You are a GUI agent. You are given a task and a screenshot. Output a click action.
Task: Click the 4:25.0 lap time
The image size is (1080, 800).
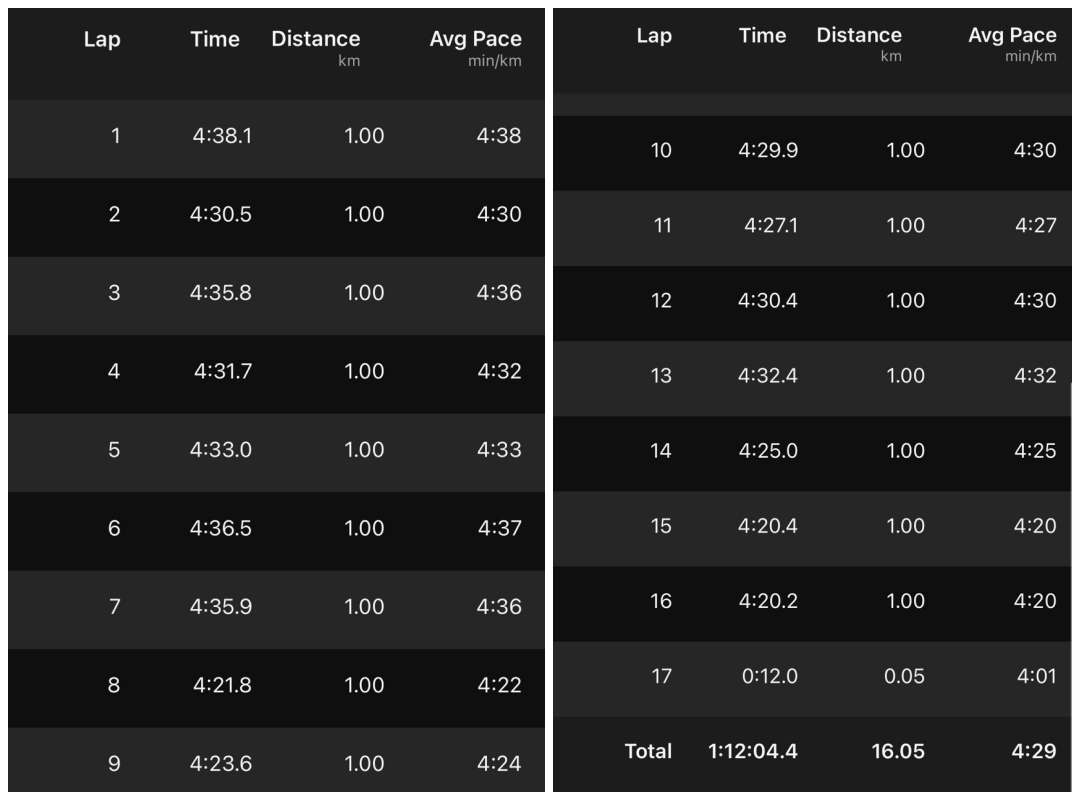click(767, 451)
